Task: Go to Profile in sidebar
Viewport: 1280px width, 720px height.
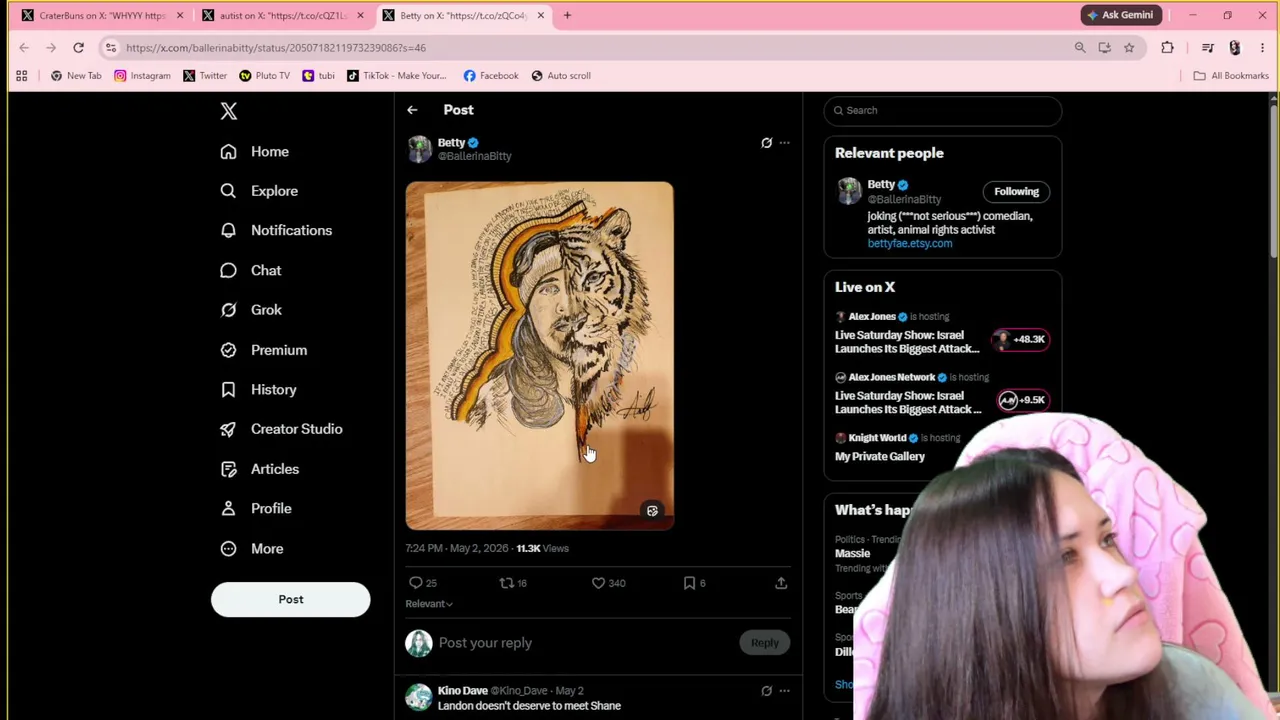Action: click(256, 508)
